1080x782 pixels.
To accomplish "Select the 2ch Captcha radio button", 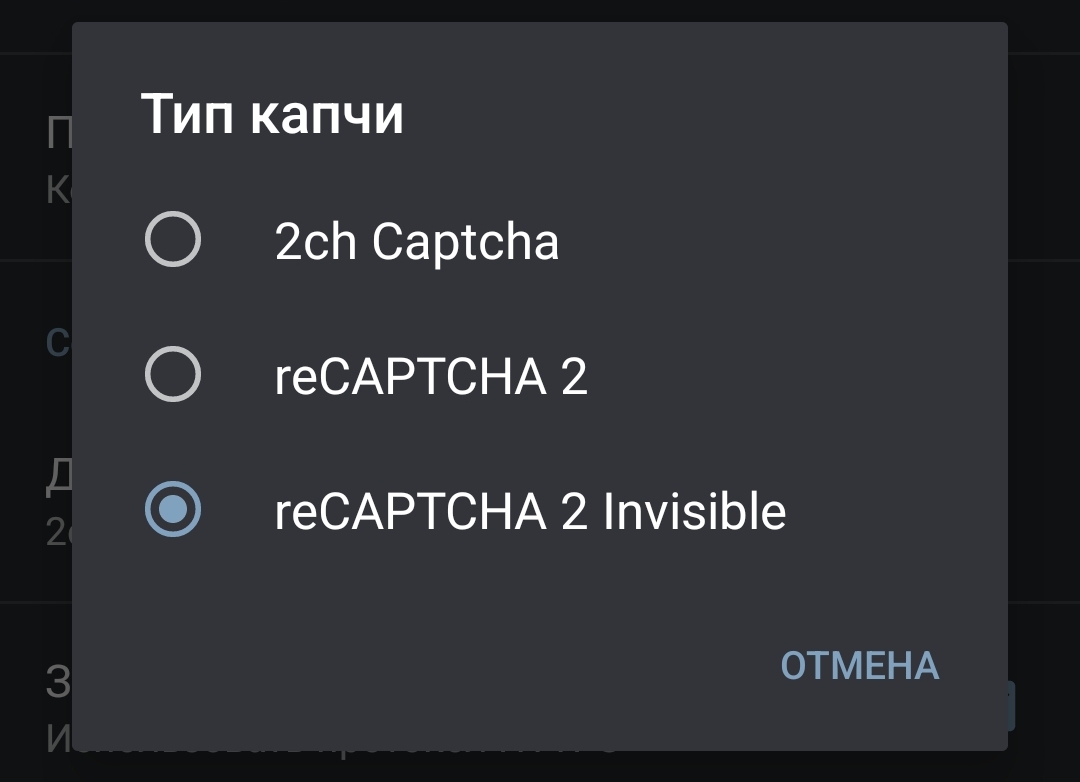I will coord(173,240).
